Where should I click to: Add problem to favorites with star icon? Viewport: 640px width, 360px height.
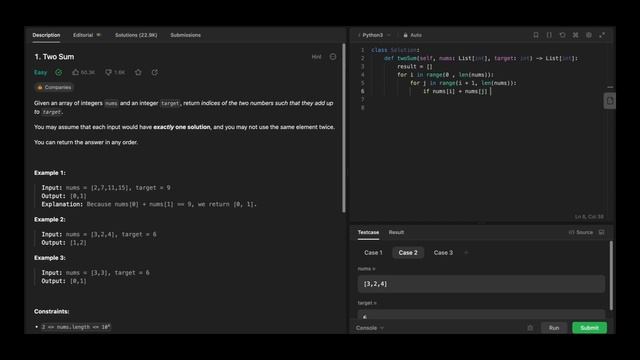(138, 72)
